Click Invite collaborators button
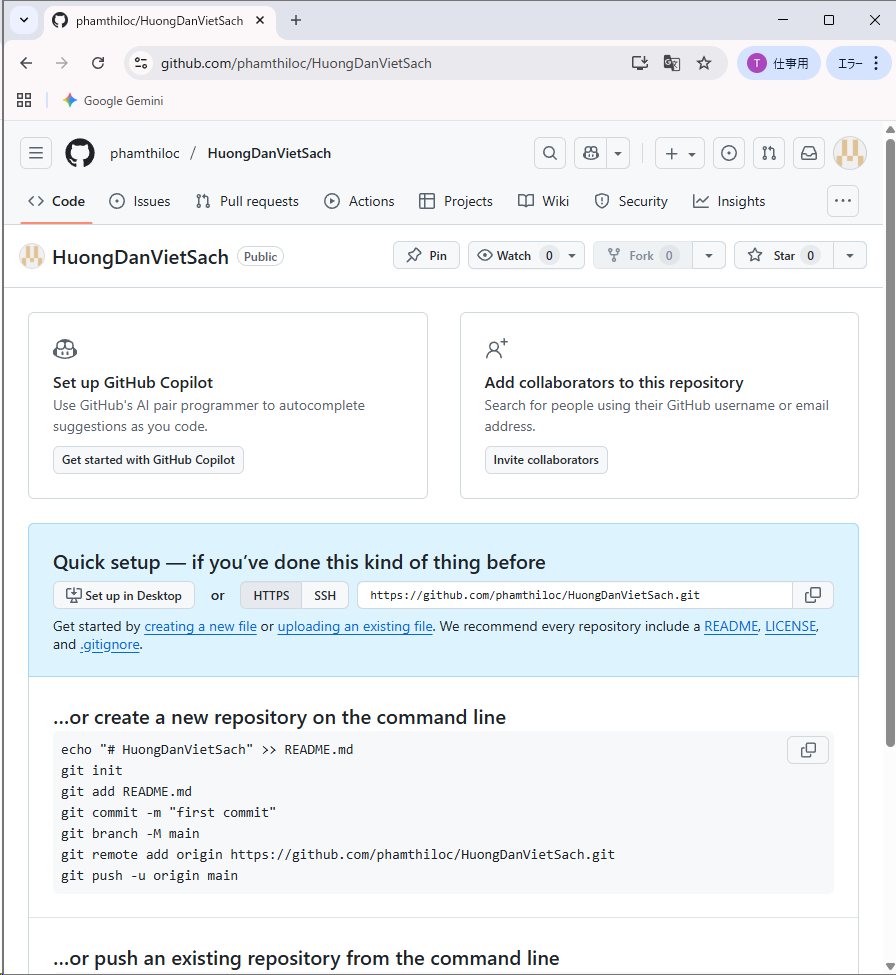 coord(546,460)
